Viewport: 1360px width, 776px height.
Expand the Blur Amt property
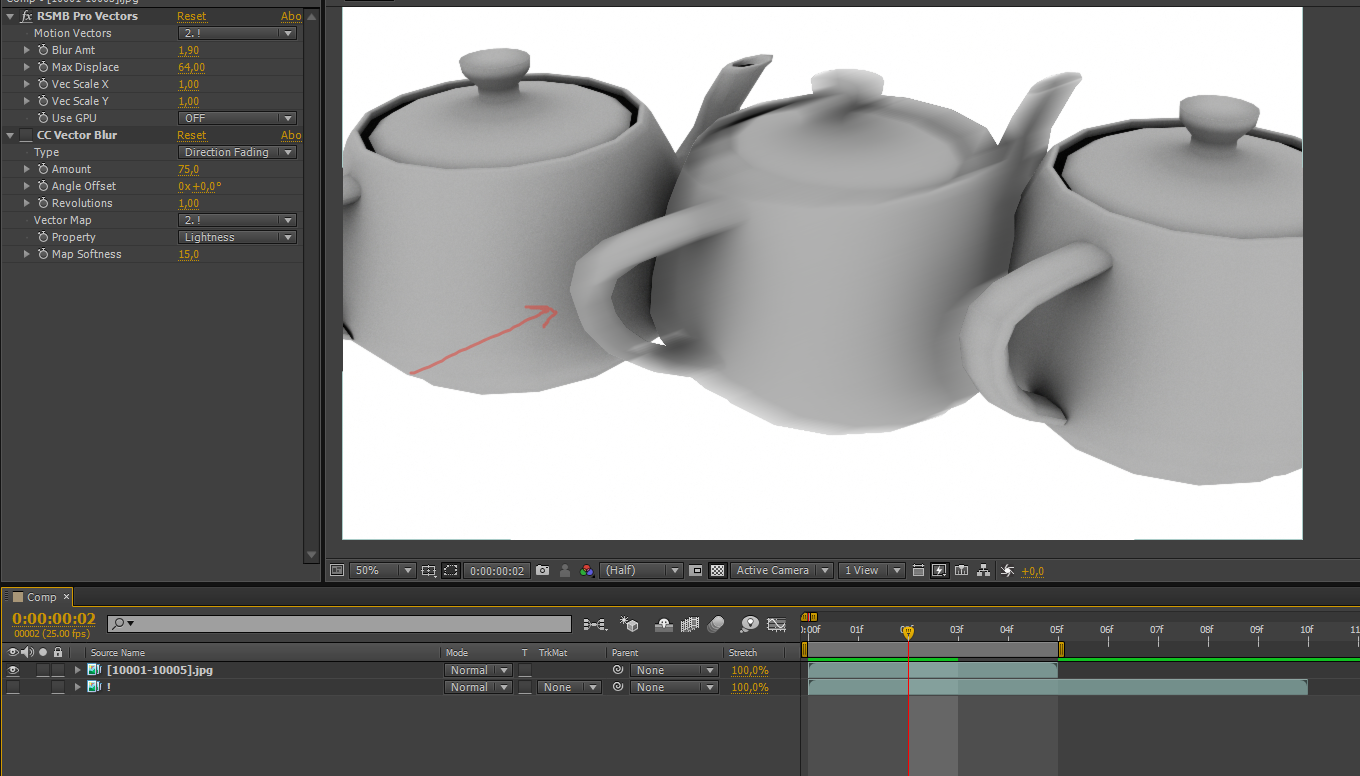[x=27, y=50]
